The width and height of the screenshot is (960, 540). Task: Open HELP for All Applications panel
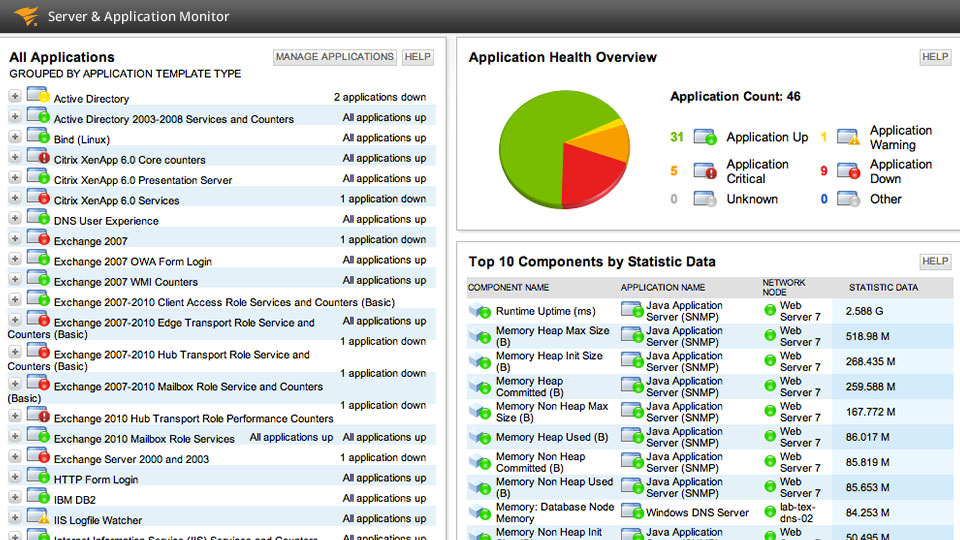(x=418, y=57)
